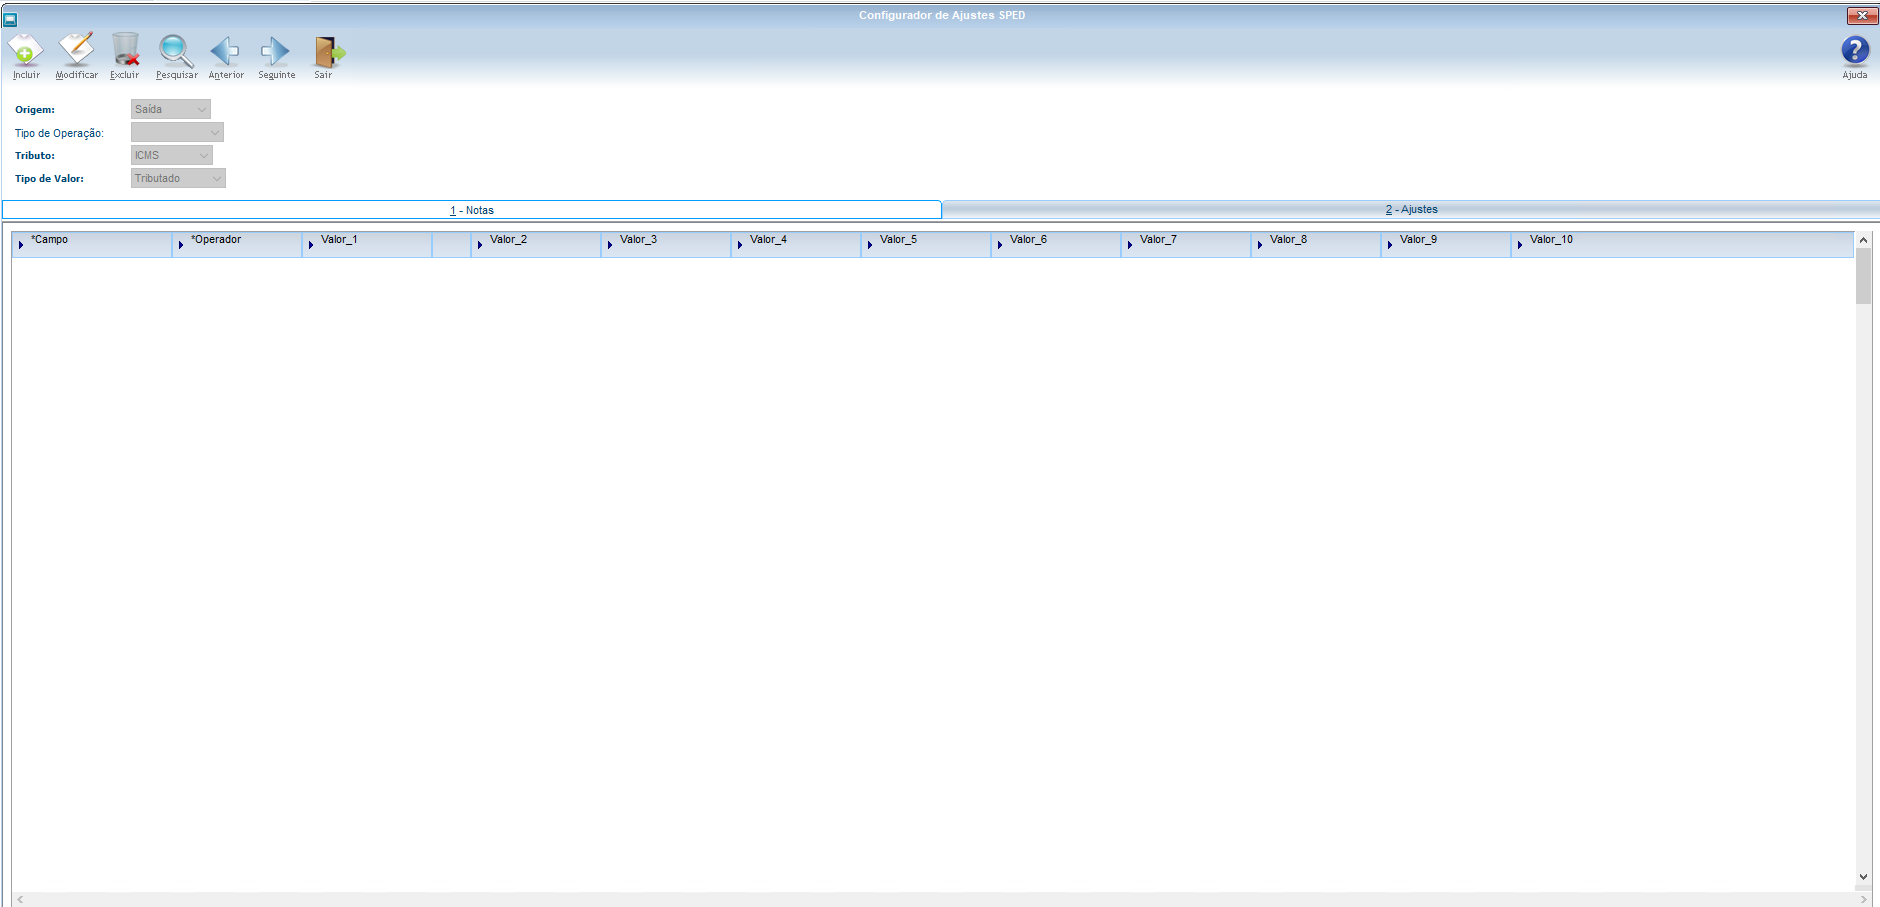Click application icon in title bar
The image size is (1880, 907).
pyautogui.click(x=10, y=19)
